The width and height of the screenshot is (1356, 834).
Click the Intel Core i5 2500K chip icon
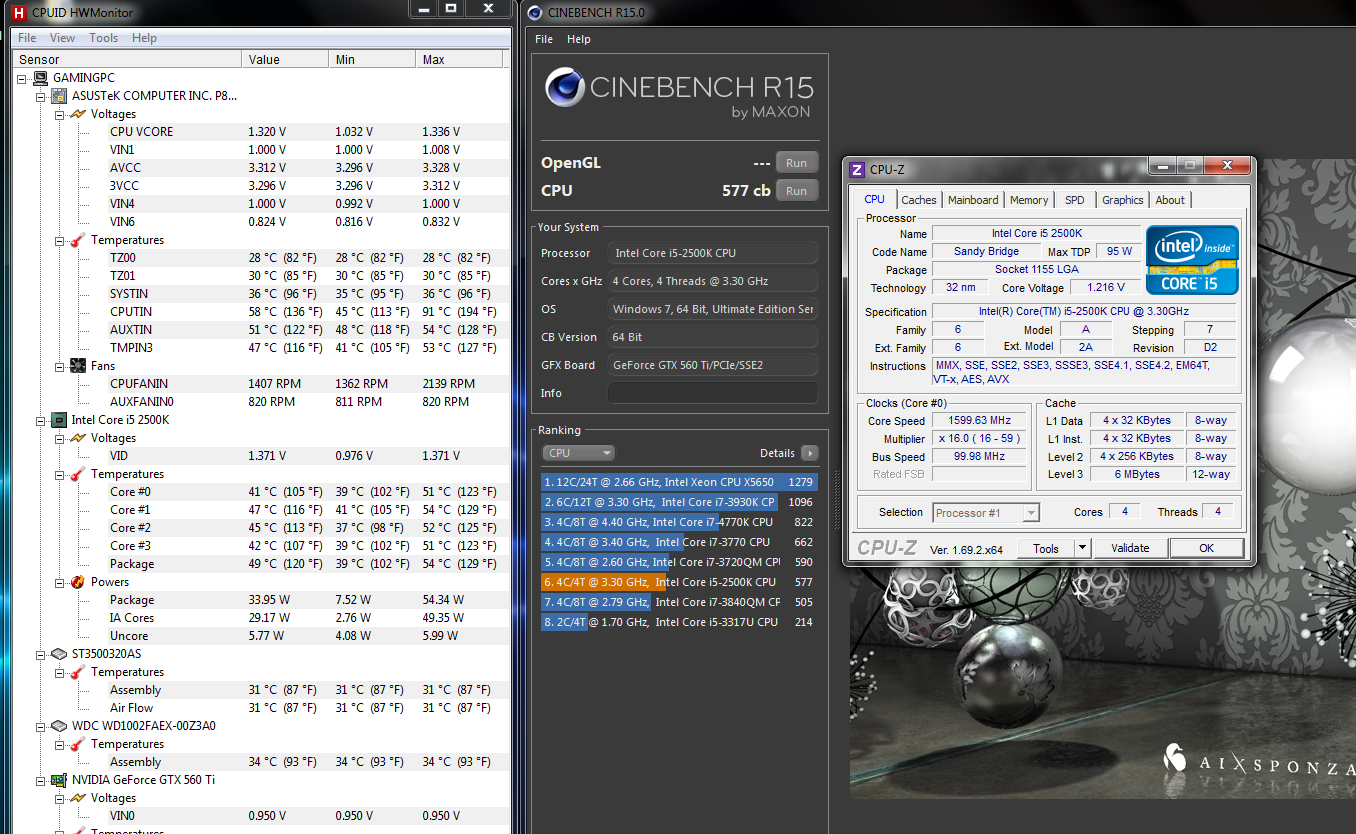tap(59, 420)
